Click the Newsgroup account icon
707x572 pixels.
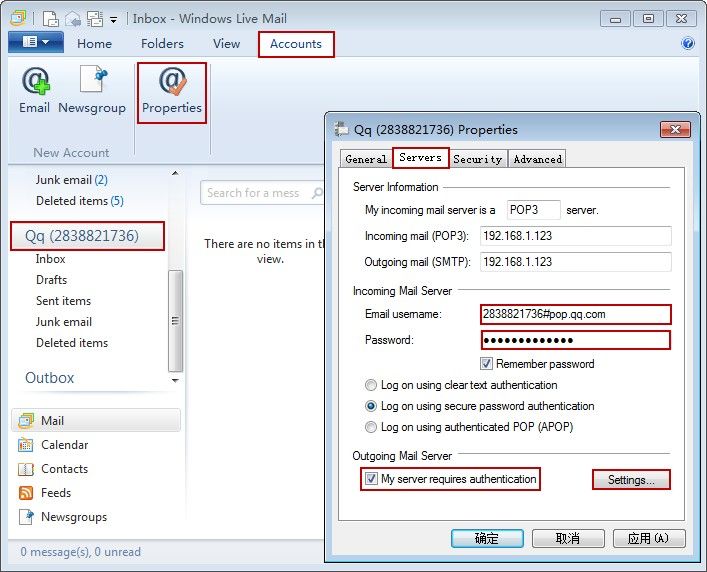(94, 79)
